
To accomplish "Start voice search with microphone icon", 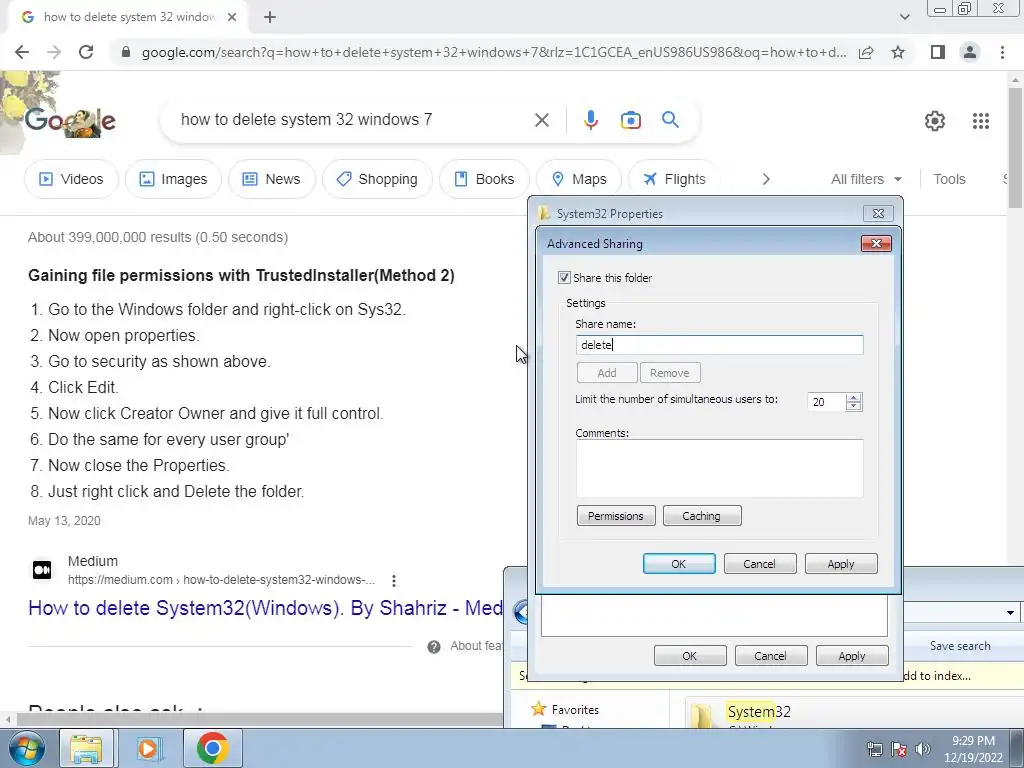I will tap(590, 120).
